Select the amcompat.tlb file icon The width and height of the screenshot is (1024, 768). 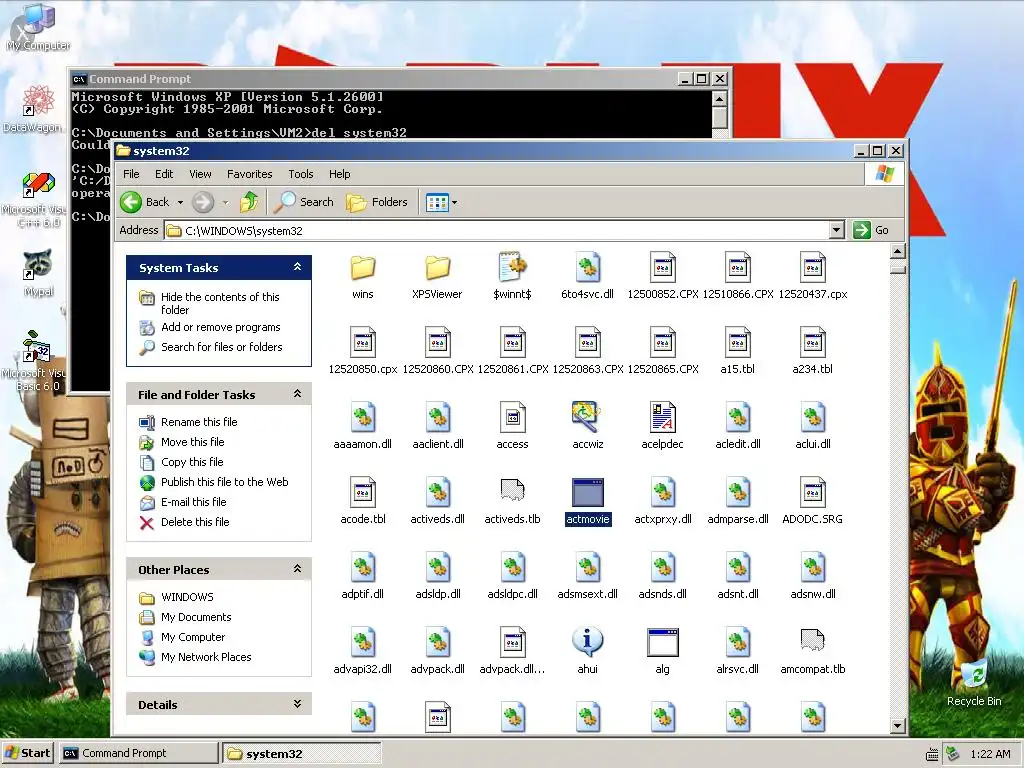point(813,641)
